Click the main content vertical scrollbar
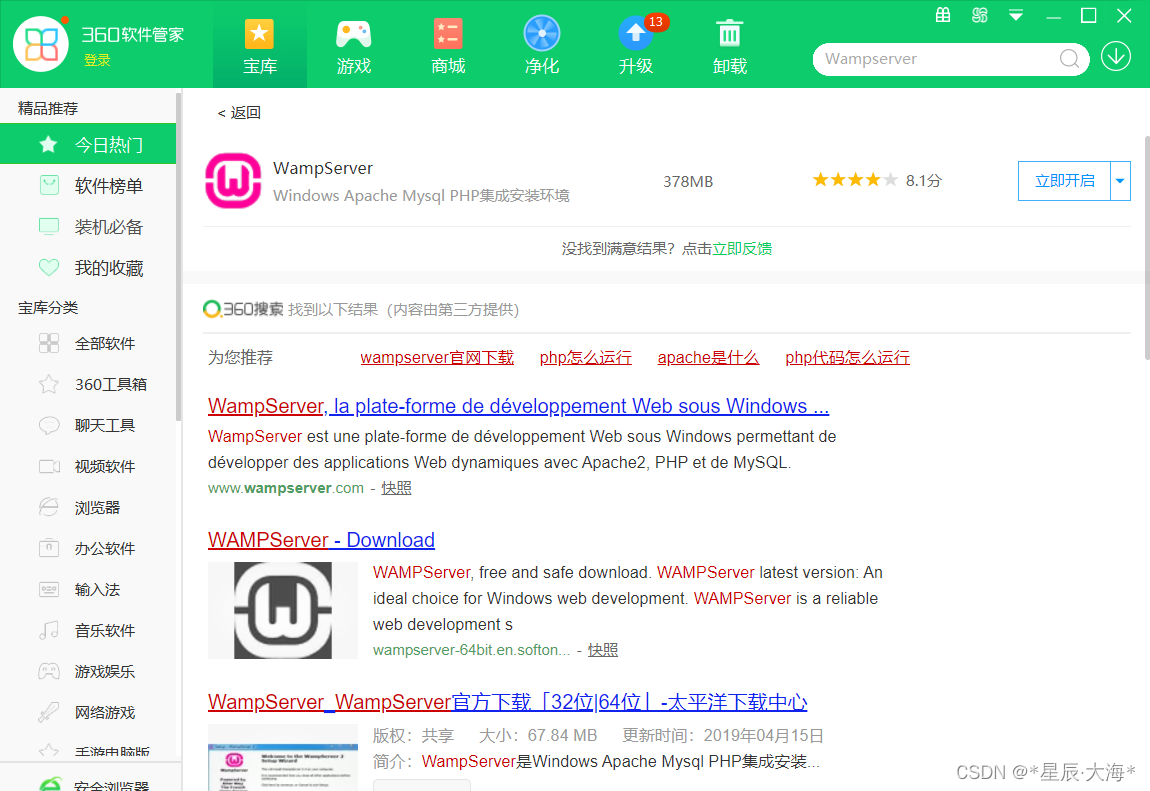The image size is (1150, 791). [1147, 248]
